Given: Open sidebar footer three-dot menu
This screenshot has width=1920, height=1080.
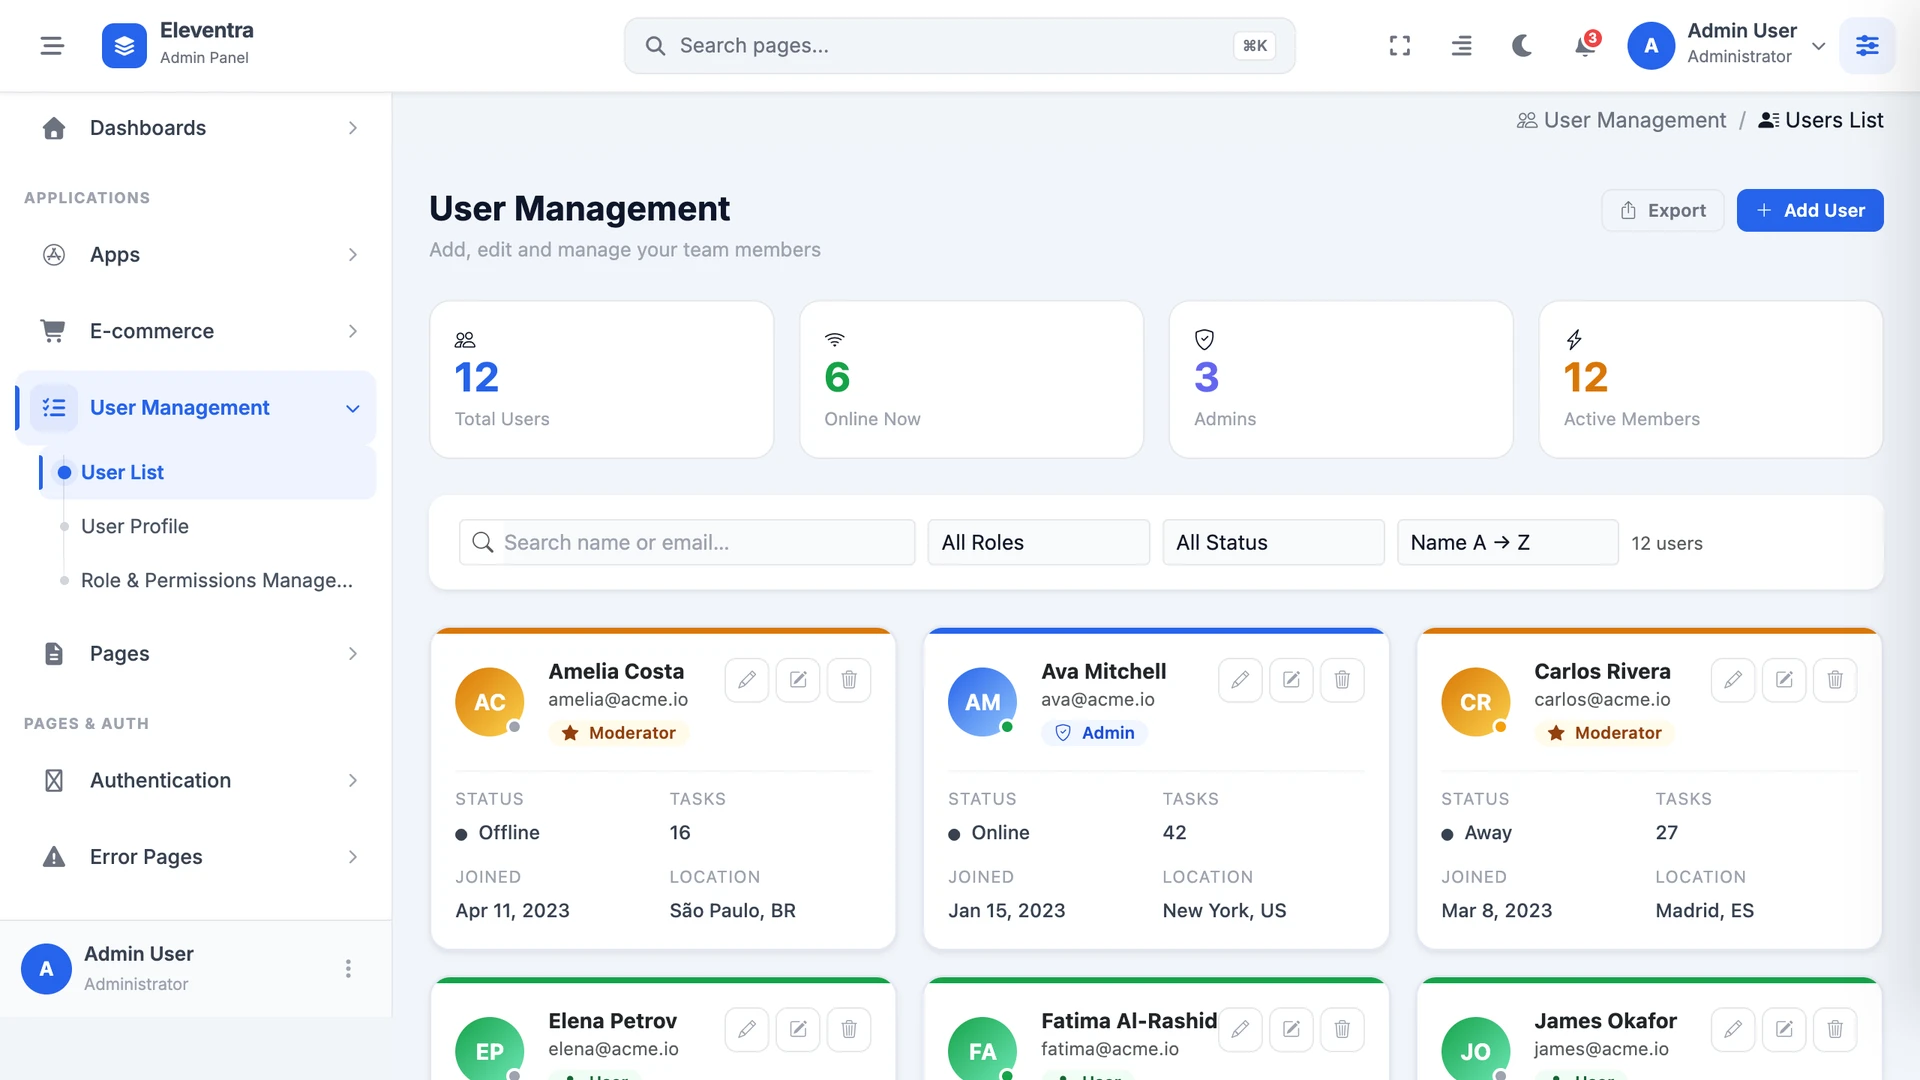Looking at the screenshot, I should (x=348, y=969).
